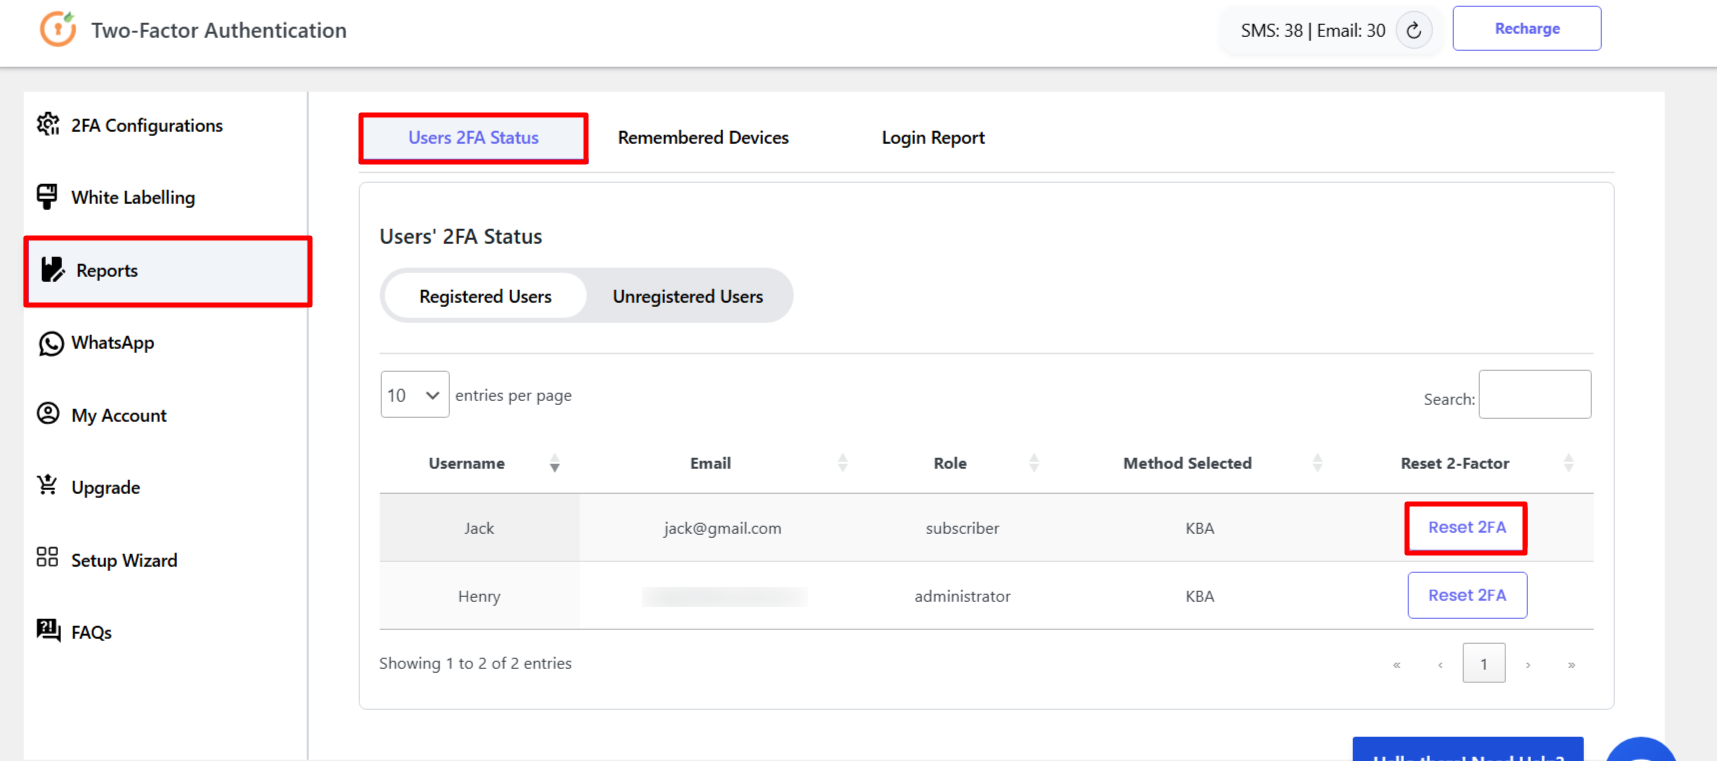The image size is (1717, 761).
Task: Go to previous page of entries
Action: [x=1440, y=664]
